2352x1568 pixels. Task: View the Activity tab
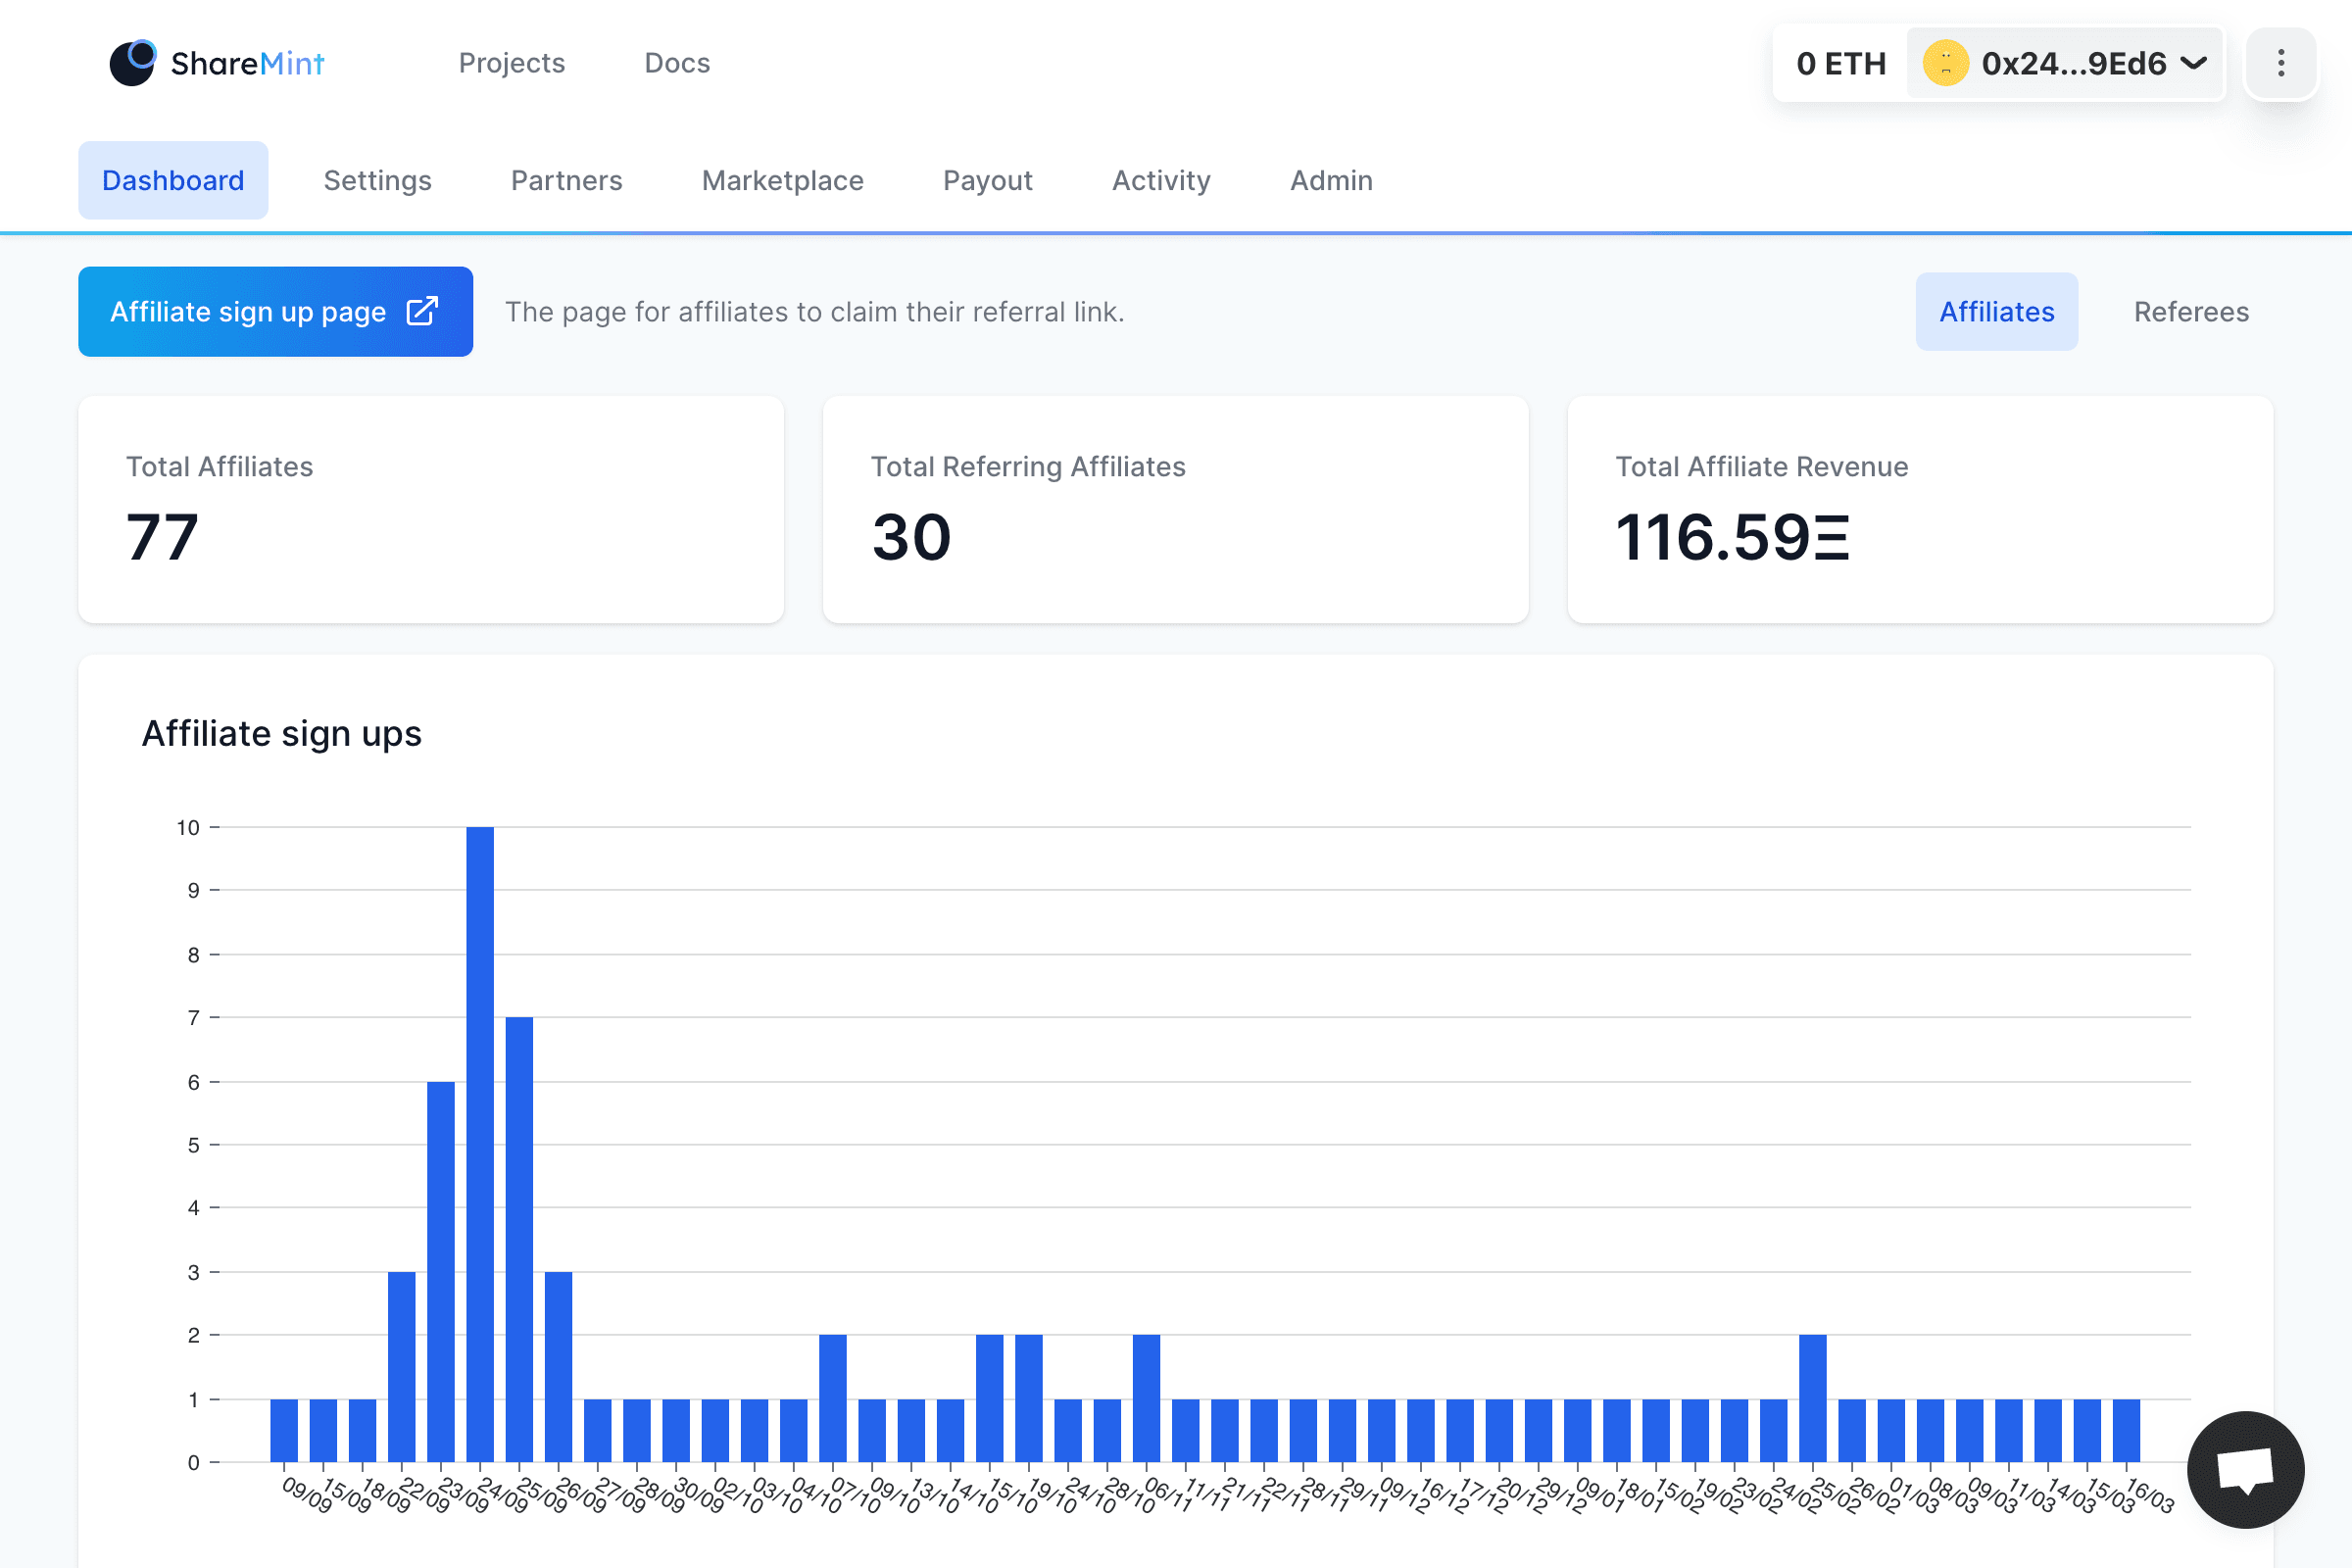[x=1161, y=180]
